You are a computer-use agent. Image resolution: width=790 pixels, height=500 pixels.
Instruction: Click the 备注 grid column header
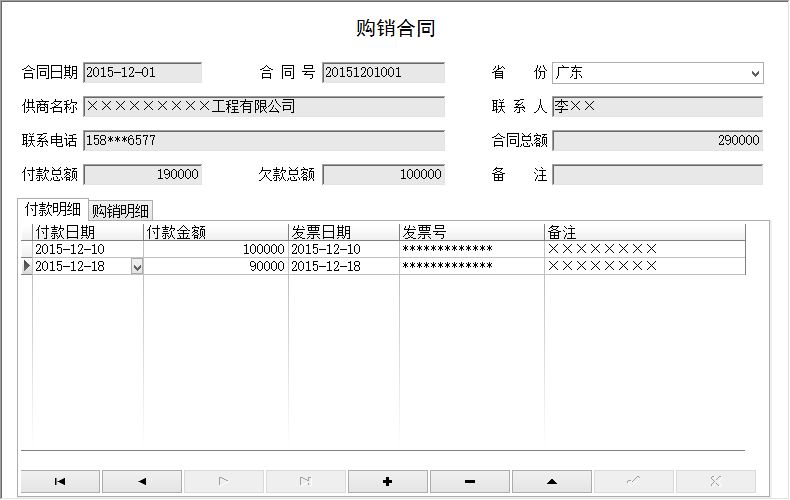click(x=645, y=232)
